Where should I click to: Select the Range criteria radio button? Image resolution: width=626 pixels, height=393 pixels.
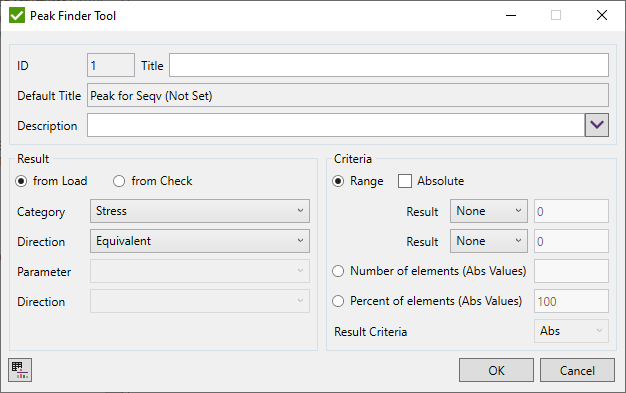338,181
